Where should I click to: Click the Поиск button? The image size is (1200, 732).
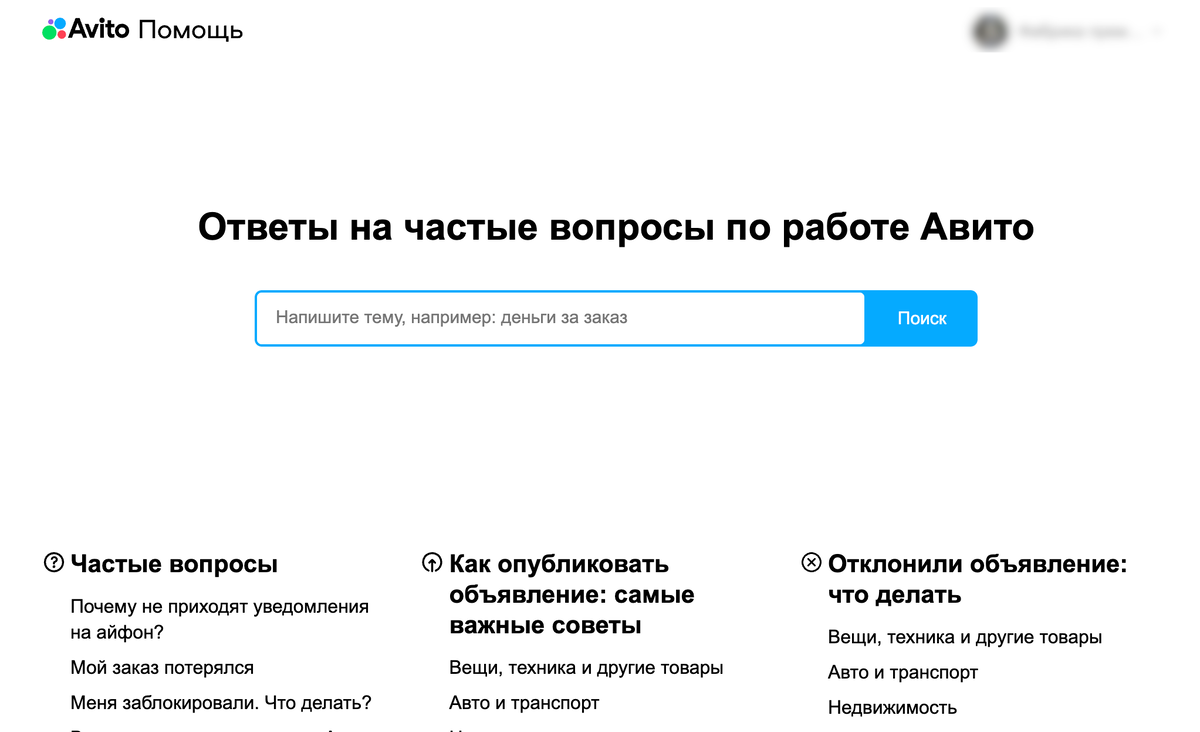point(921,318)
